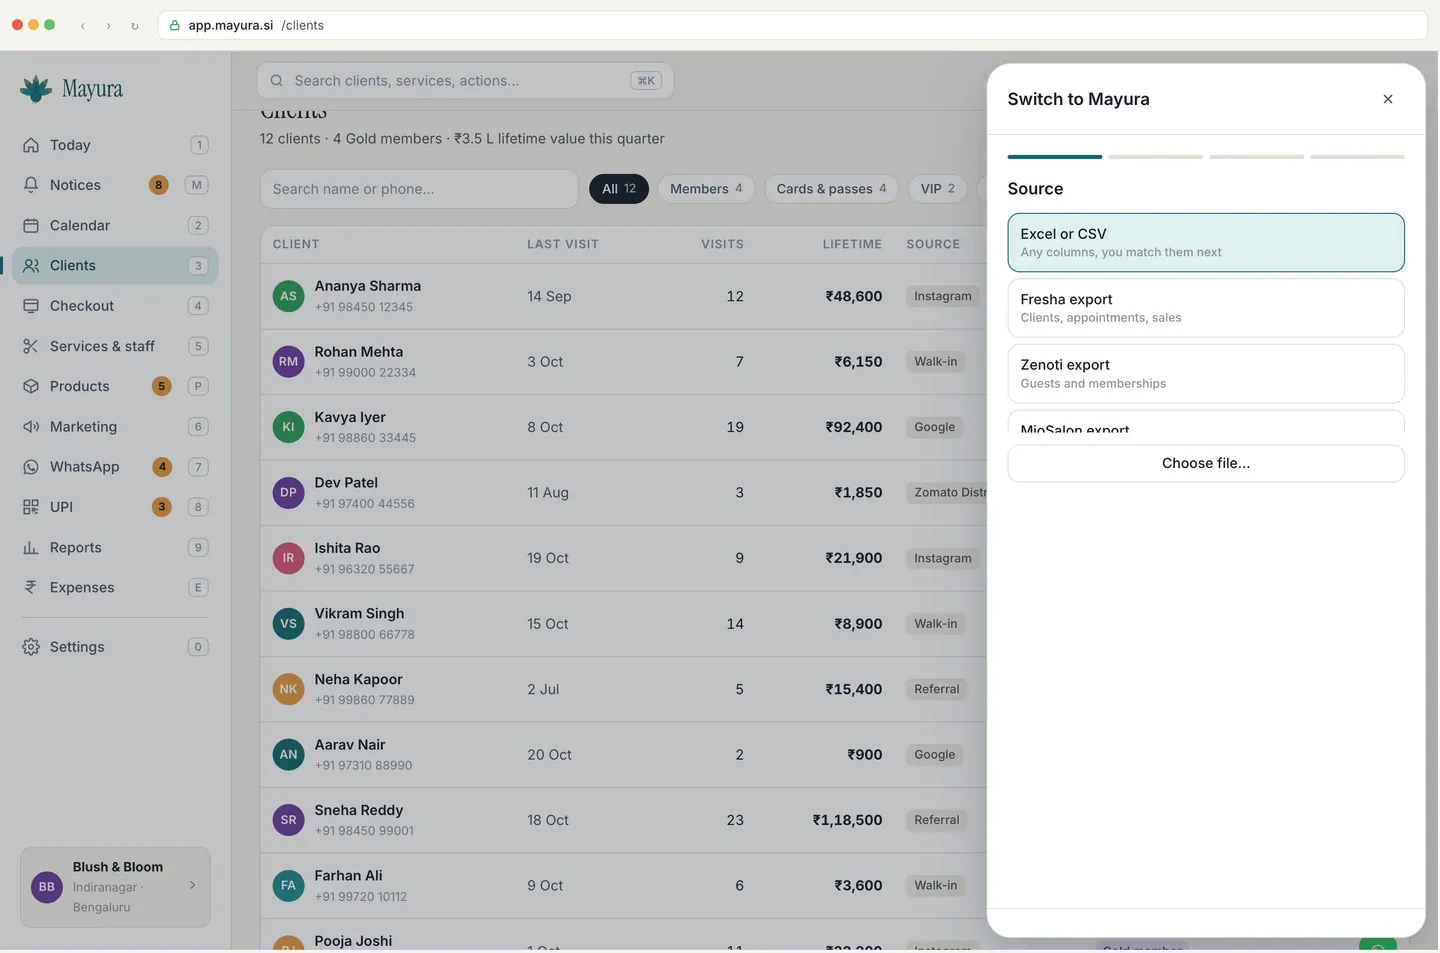
Task: Click the Notices bell icon
Action: (x=31, y=185)
